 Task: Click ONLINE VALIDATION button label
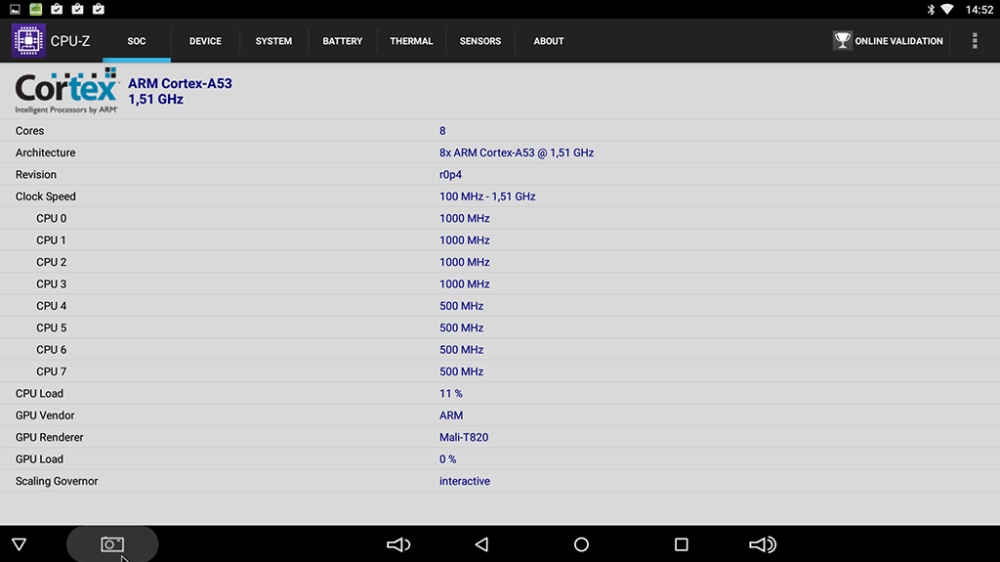[x=899, y=41]
